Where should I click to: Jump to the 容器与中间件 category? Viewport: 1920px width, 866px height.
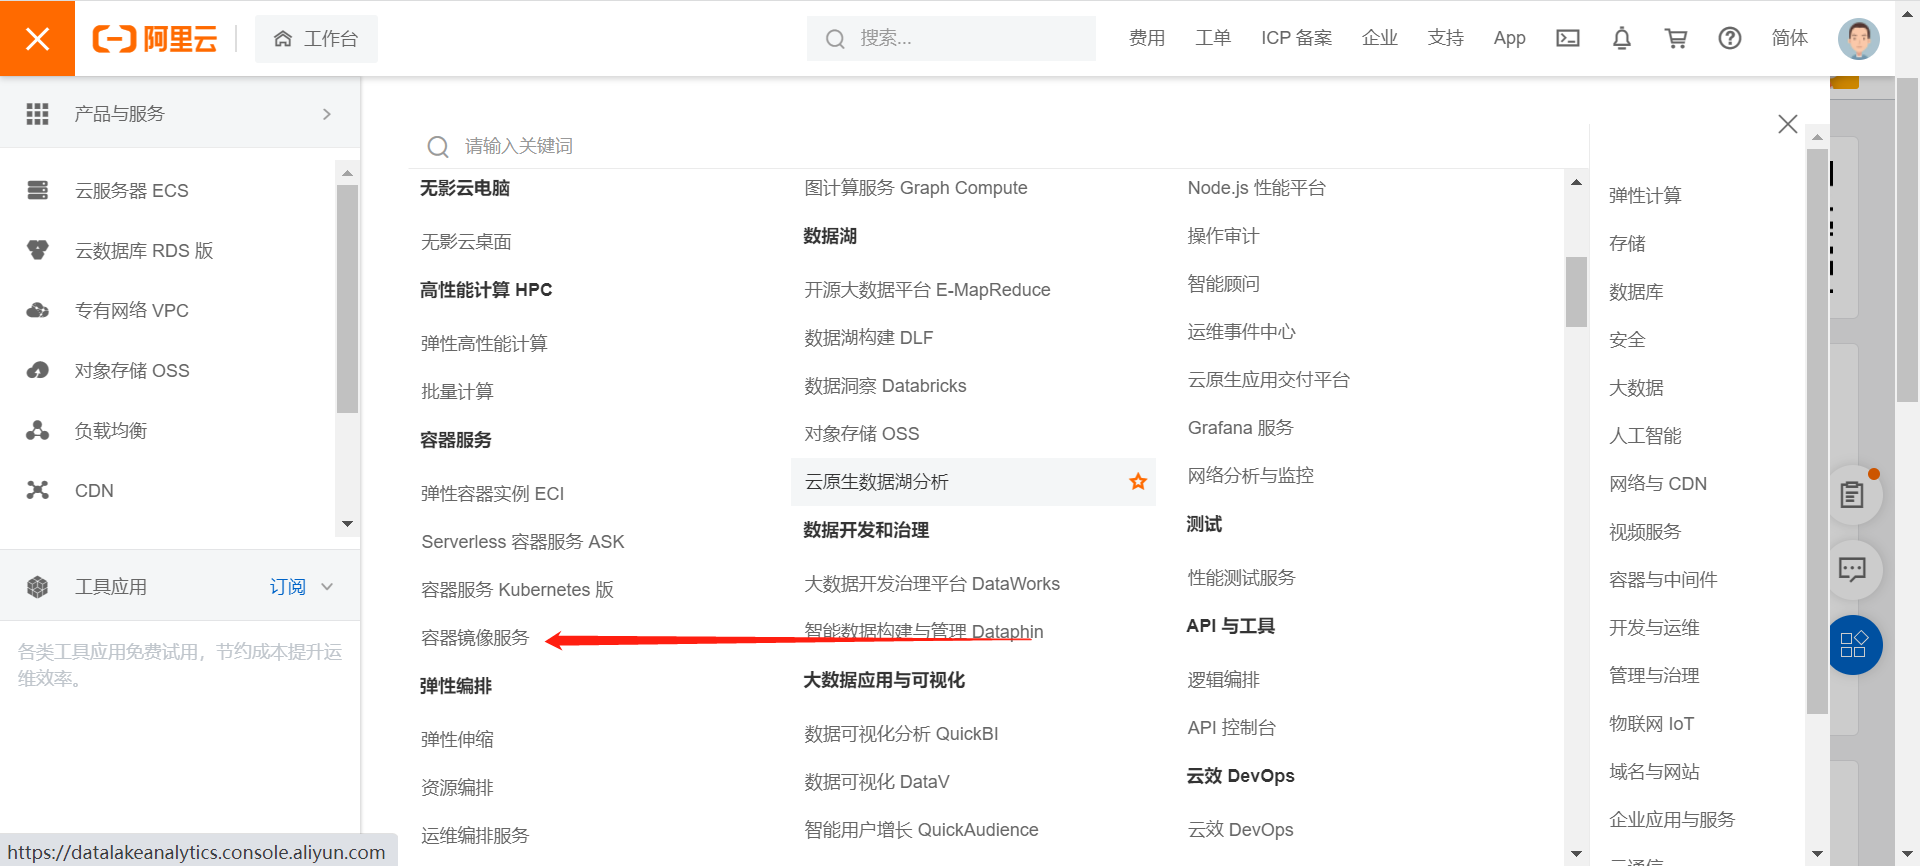pyautogui.click(x=1663, y=580)
